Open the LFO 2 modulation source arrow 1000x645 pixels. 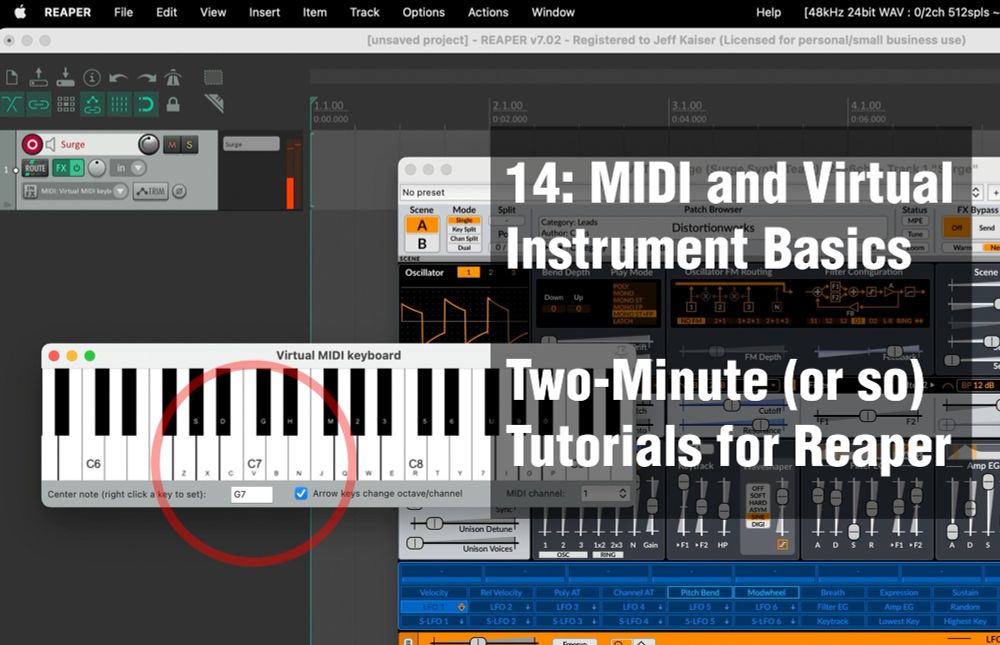click(527, 607)
